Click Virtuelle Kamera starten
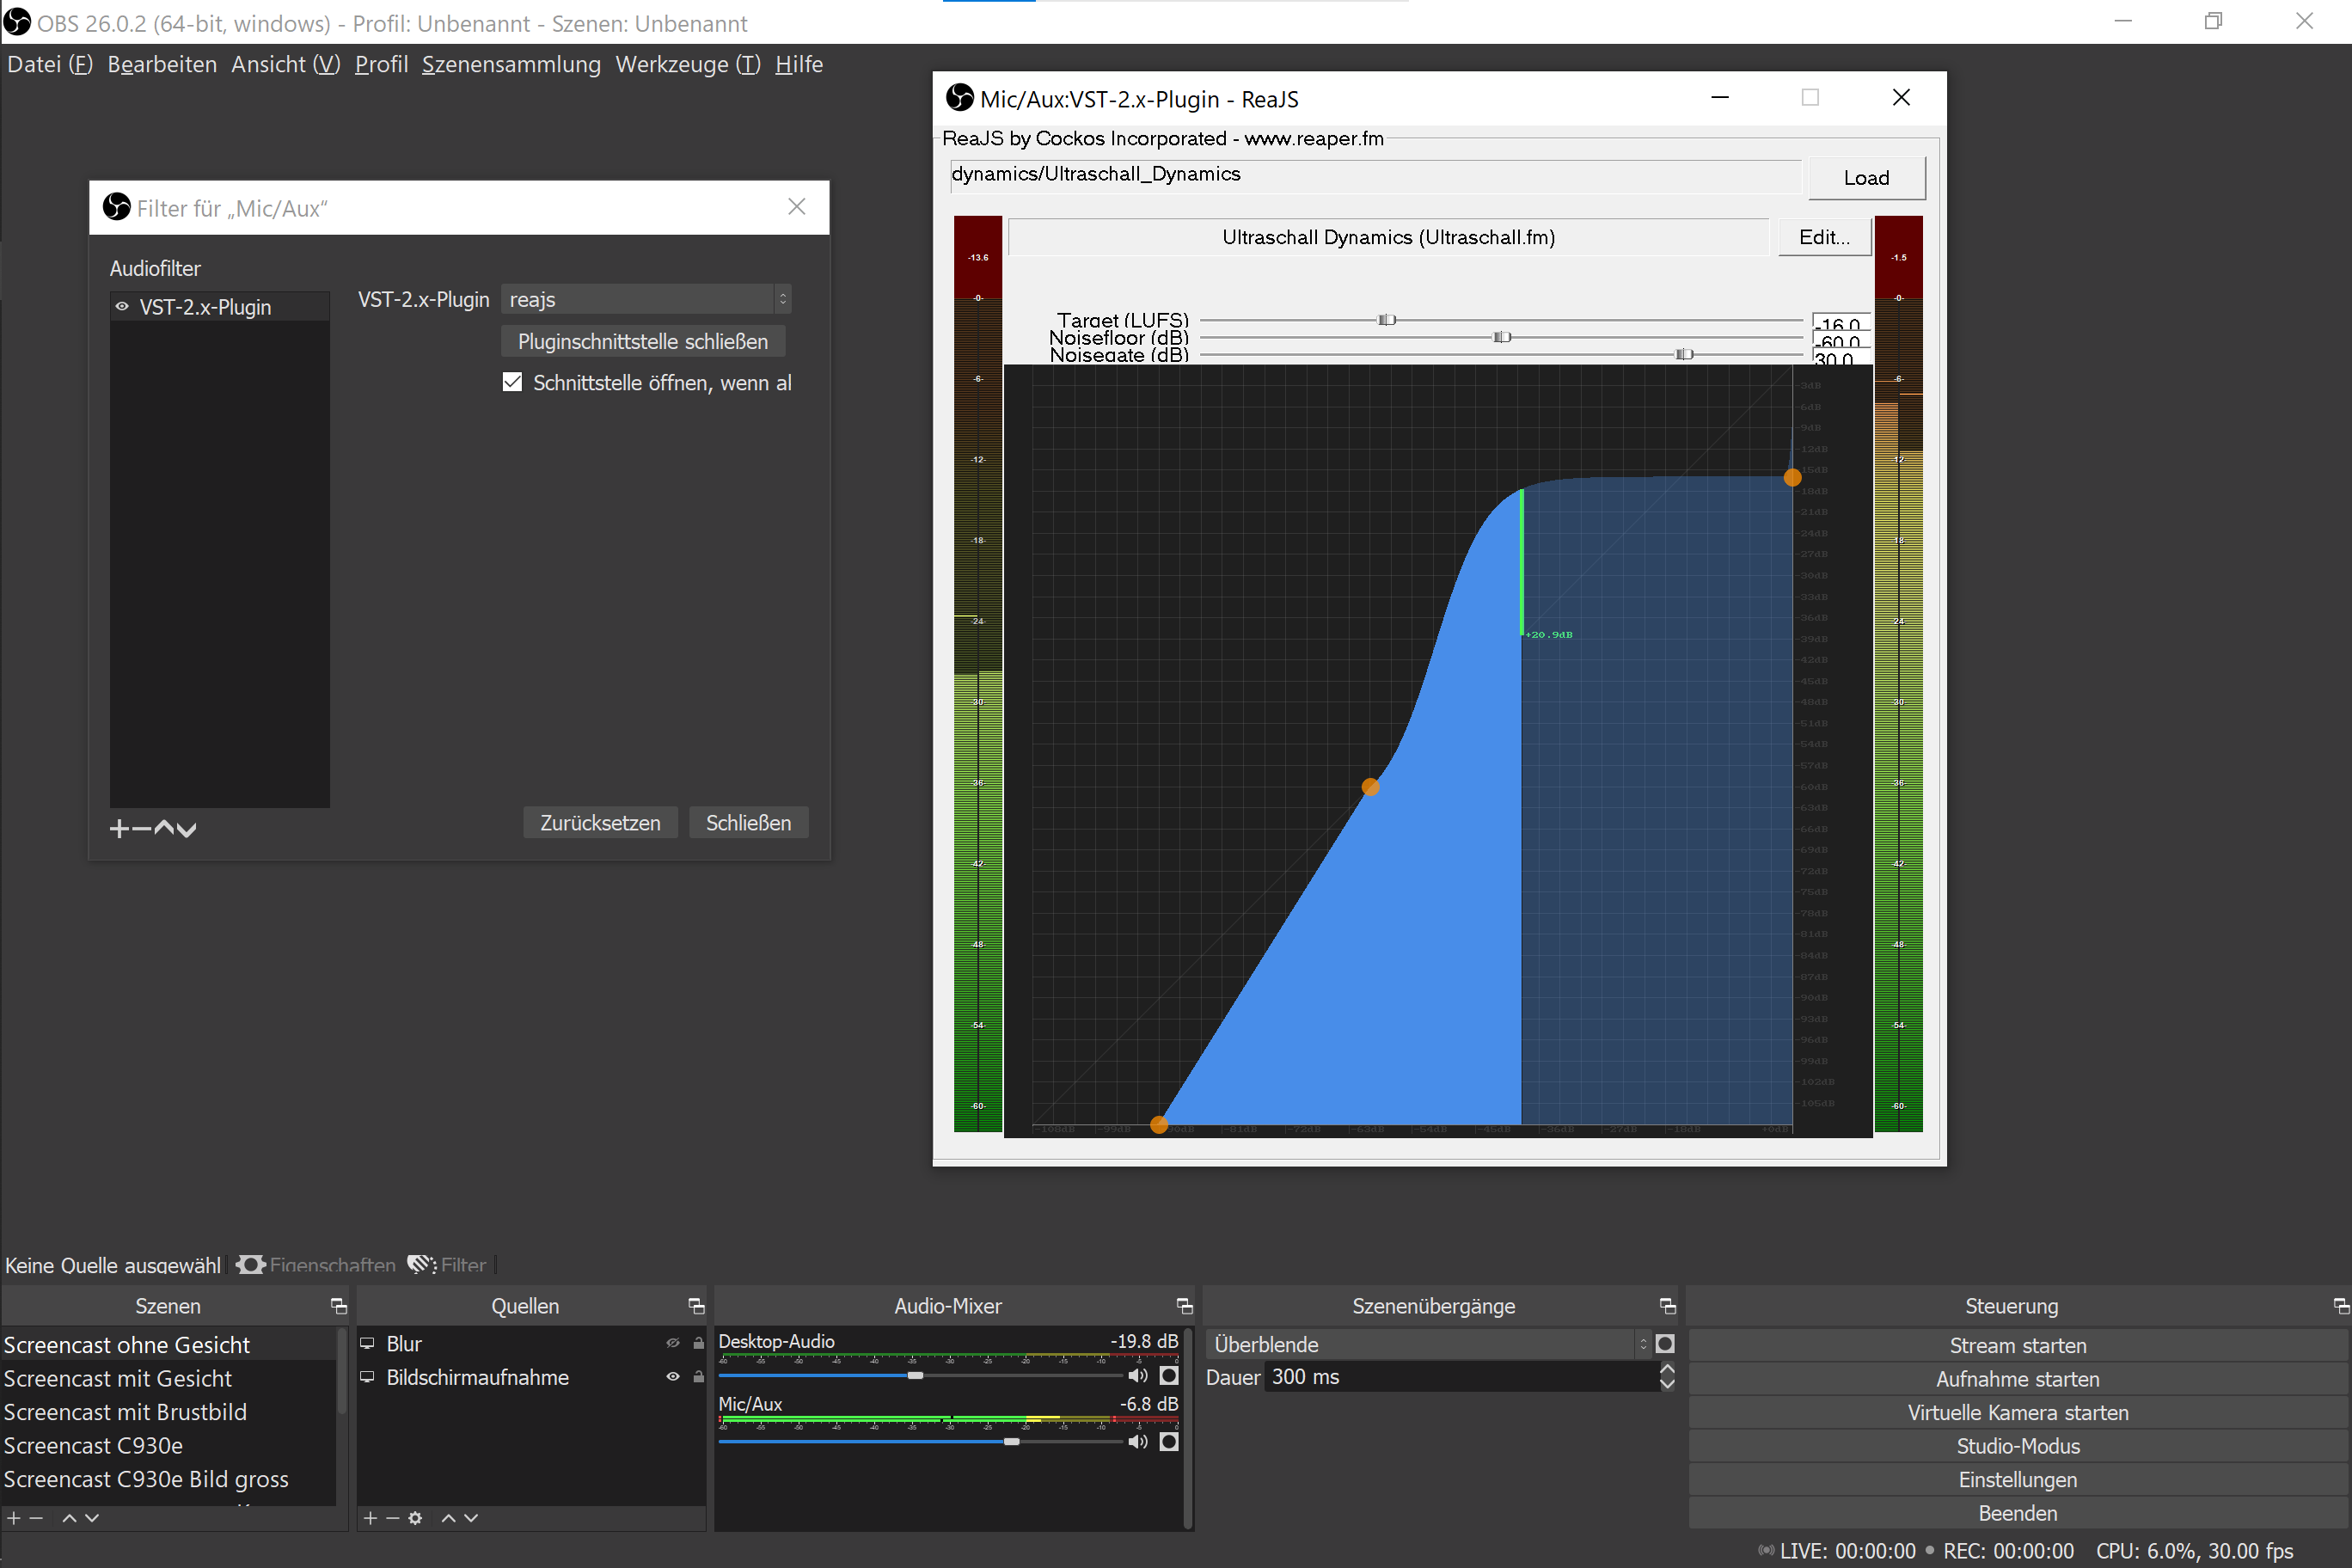 tap(2017, 1412)
